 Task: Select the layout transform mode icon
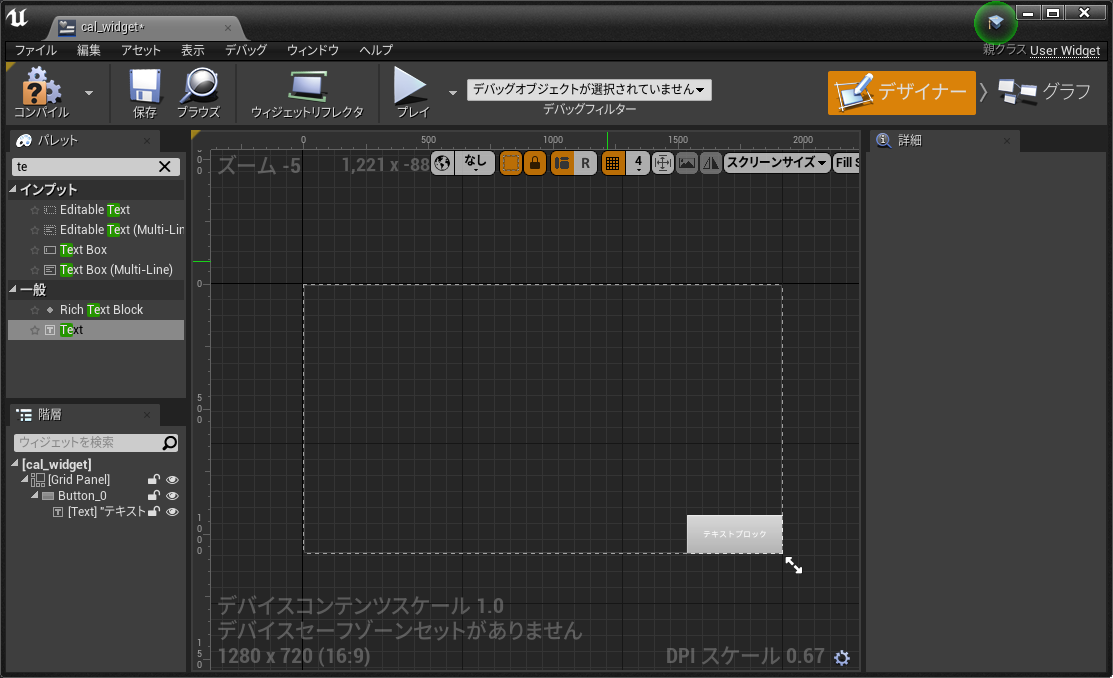[x=561, y=163]
